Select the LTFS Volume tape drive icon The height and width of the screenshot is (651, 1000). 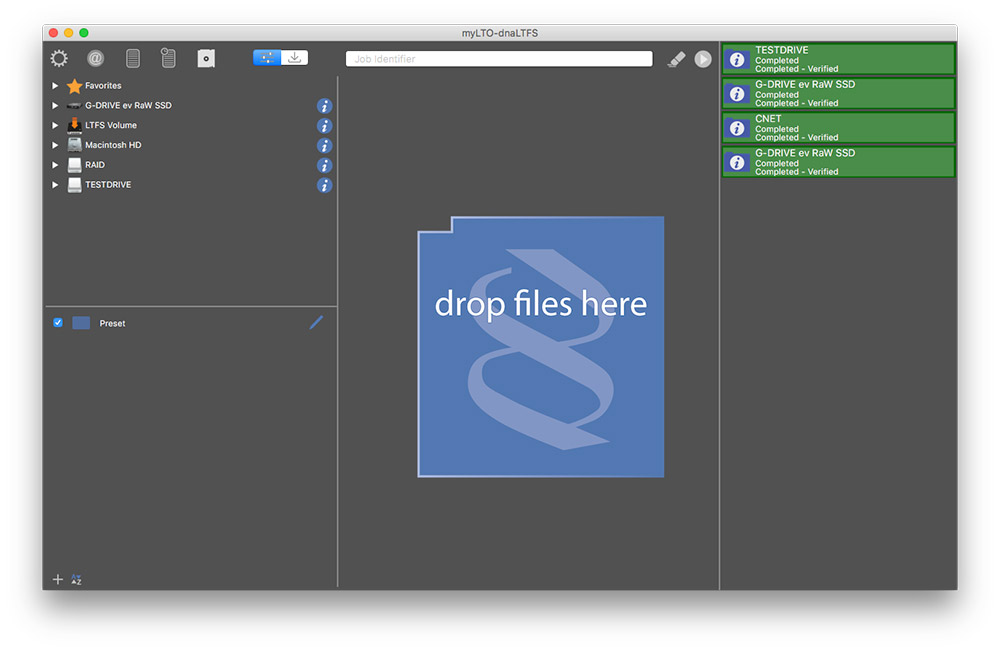click(75, 125)
